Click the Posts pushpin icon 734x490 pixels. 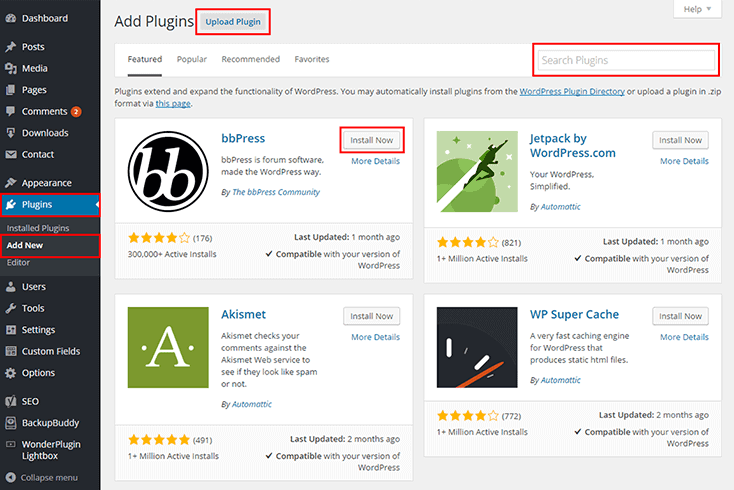(x=10, y=47)
